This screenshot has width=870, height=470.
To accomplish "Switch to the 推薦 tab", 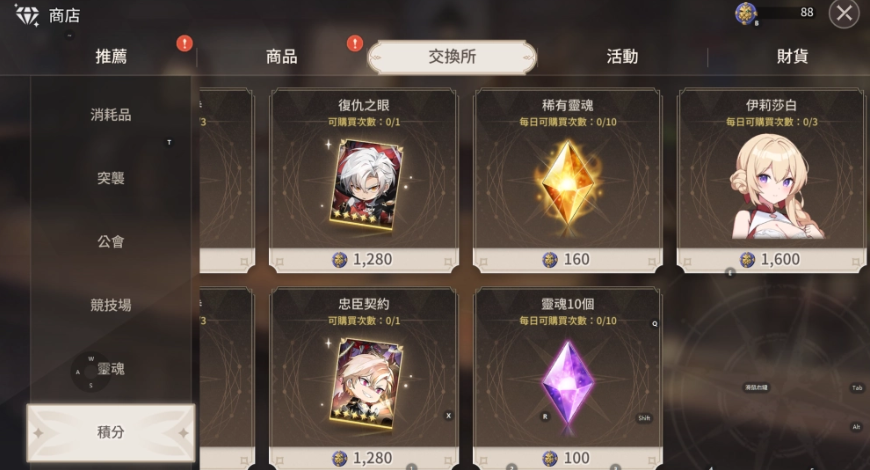I will coord(111,57).
